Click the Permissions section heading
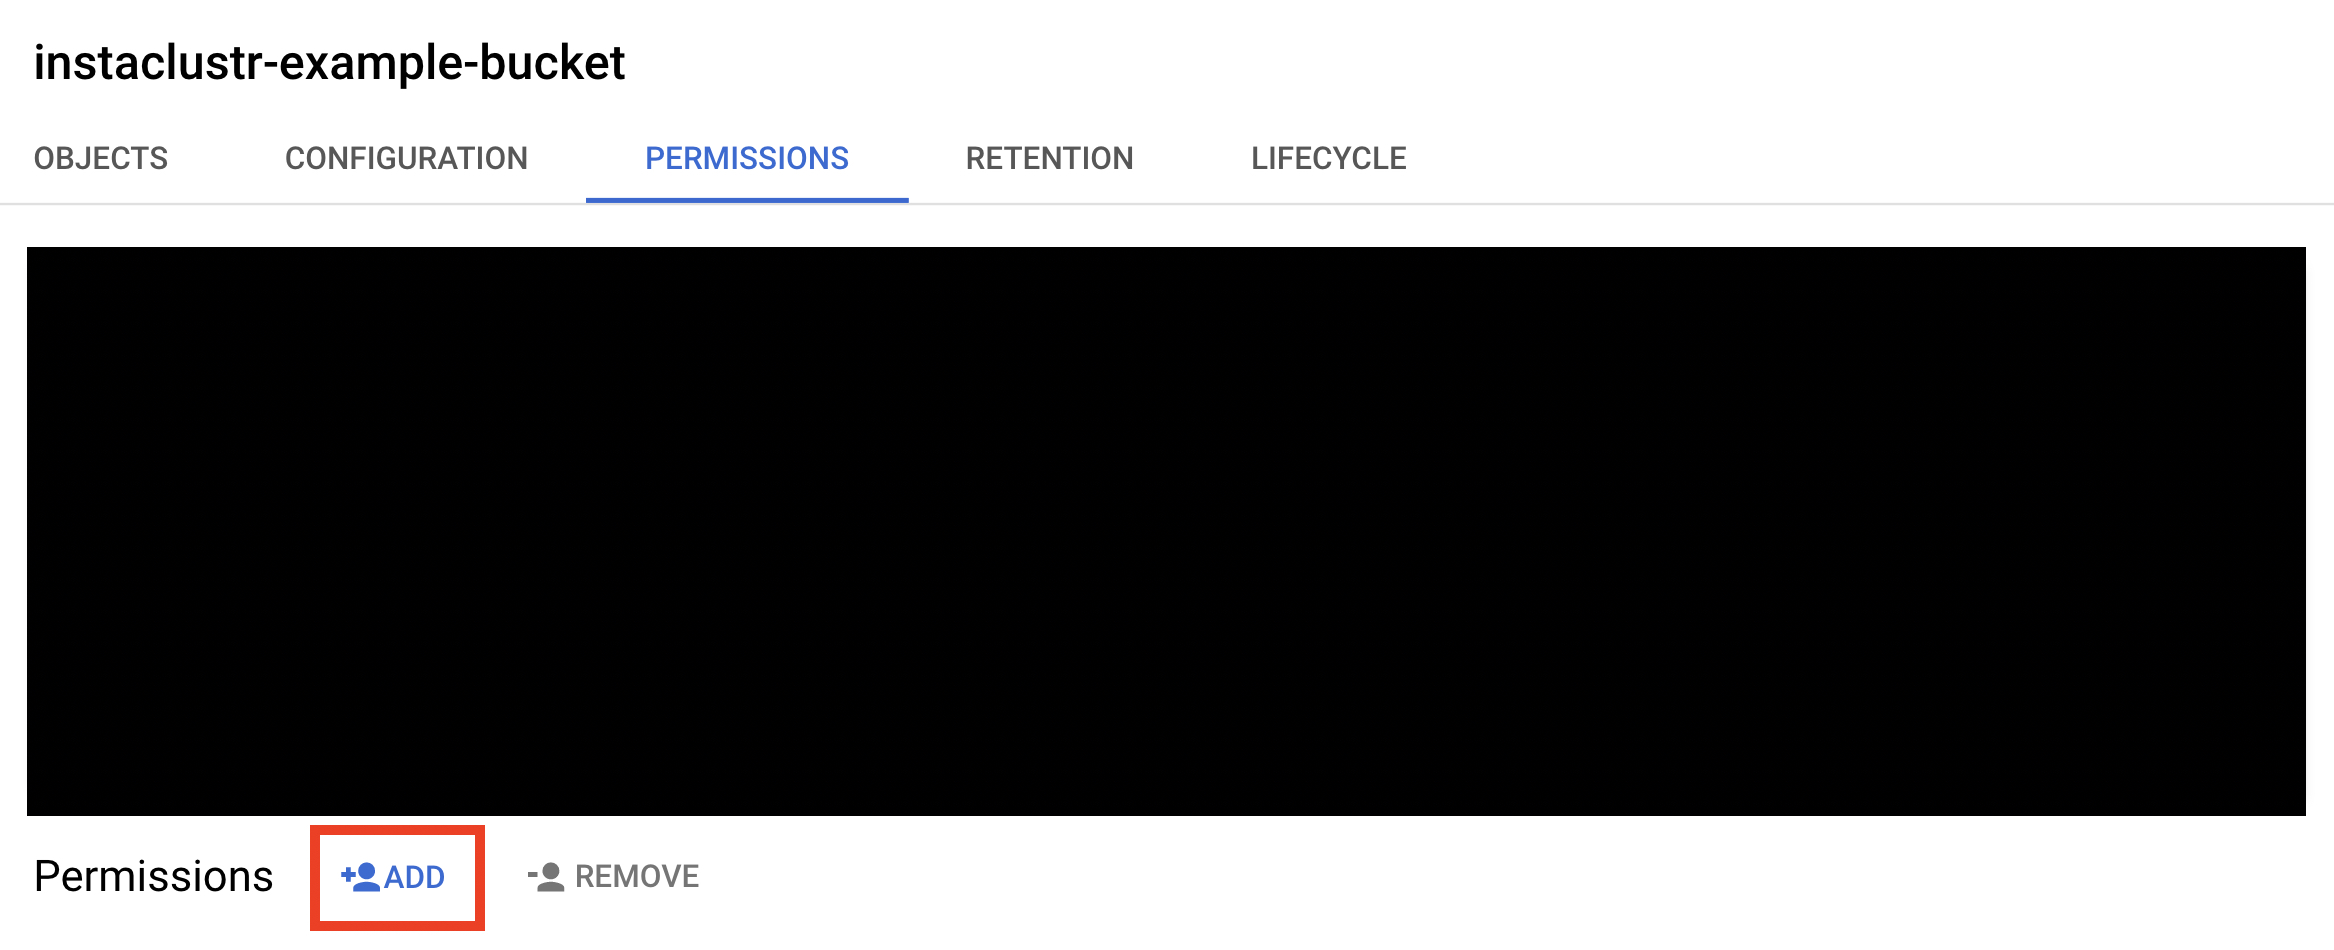This screenshot has width=2334, height=950. pyautogui.click(x=153, y=876)
